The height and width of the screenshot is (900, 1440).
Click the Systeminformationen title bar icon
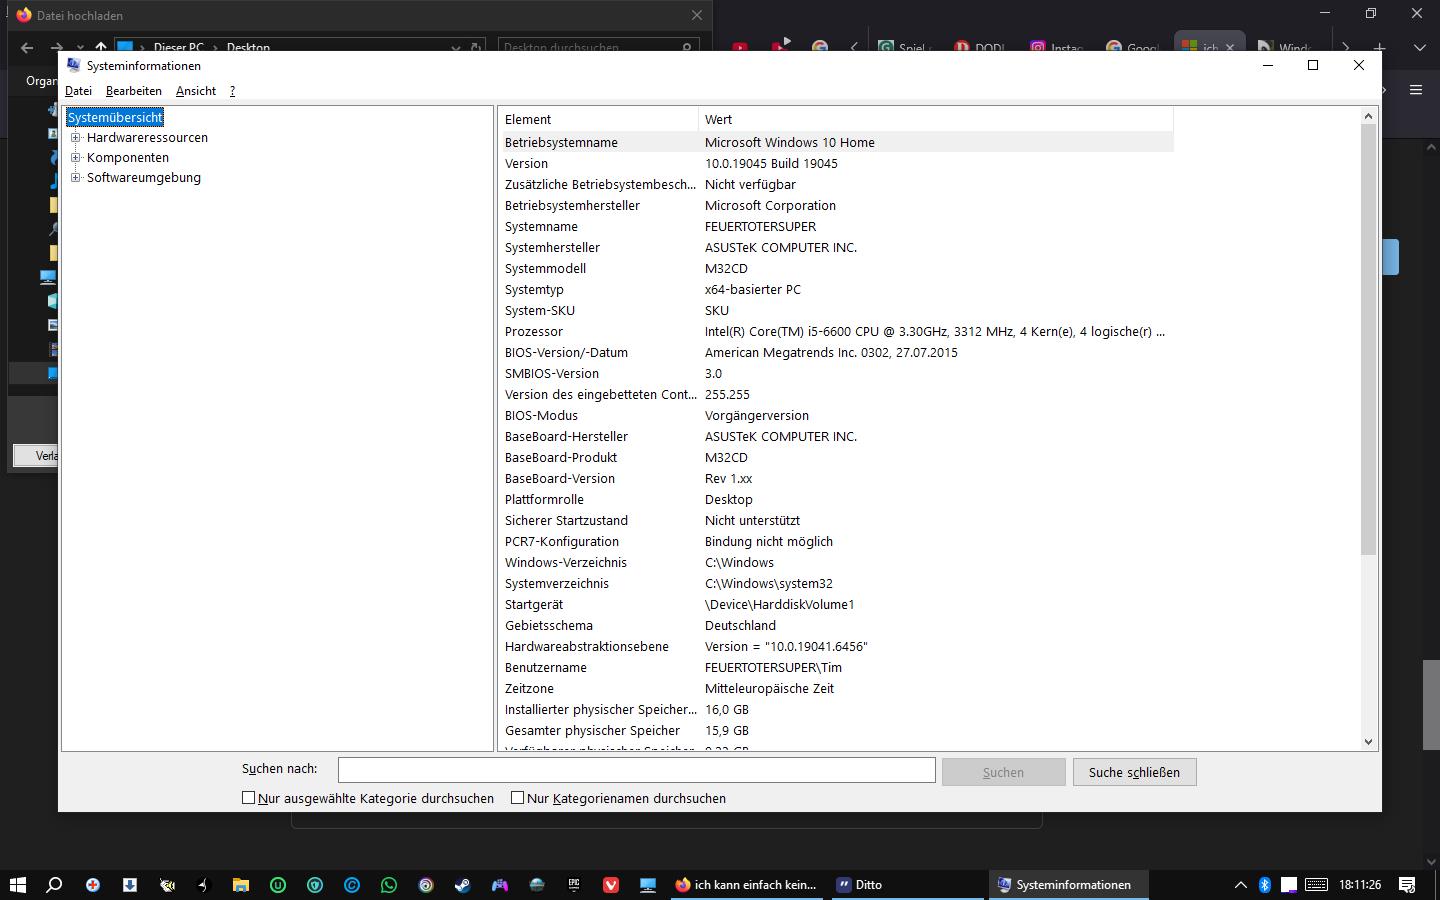tap(73, 65)
